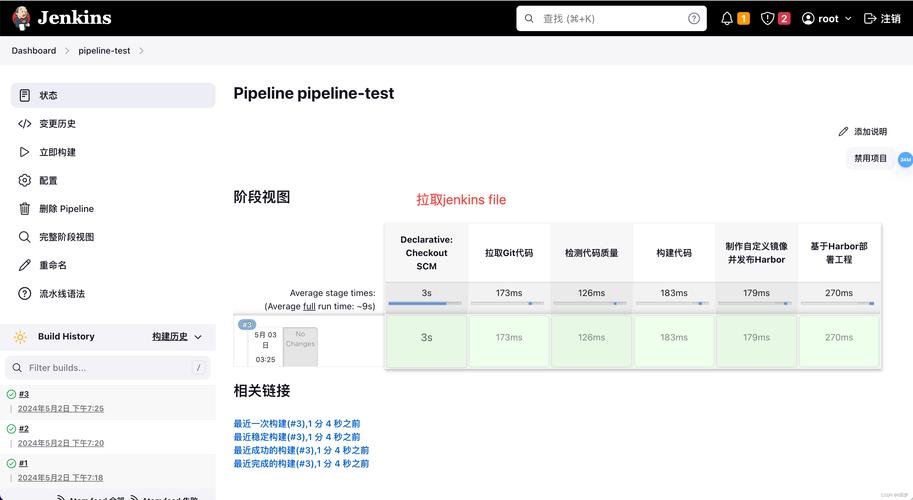Go to Dashboard breadcrumb link
The width and height of the screenshot is (913, 500).
point(34,51)
